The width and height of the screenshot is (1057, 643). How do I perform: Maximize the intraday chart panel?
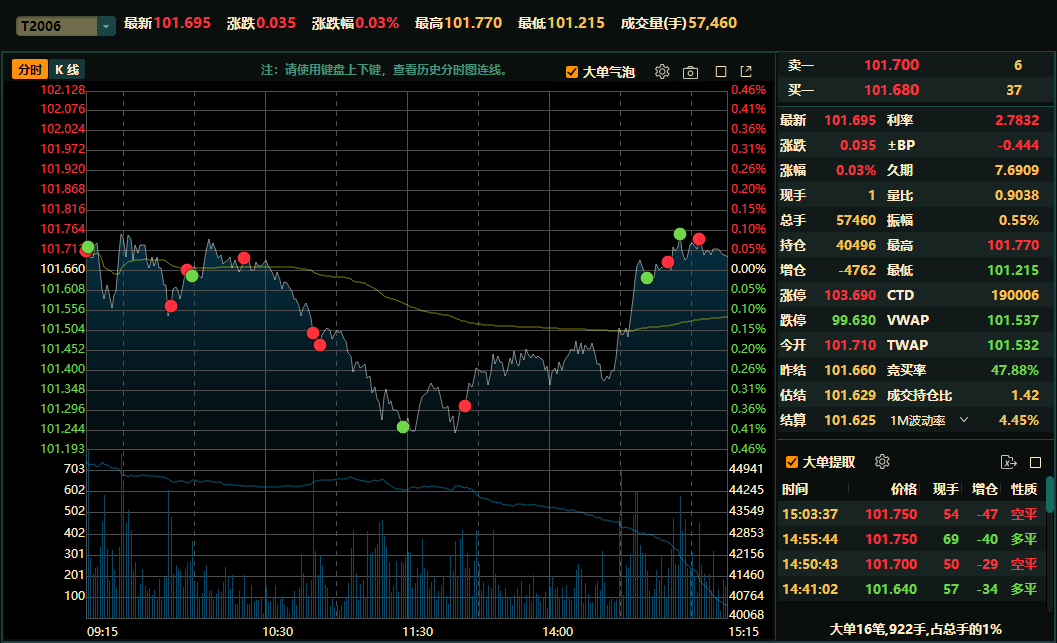point(721,72)
